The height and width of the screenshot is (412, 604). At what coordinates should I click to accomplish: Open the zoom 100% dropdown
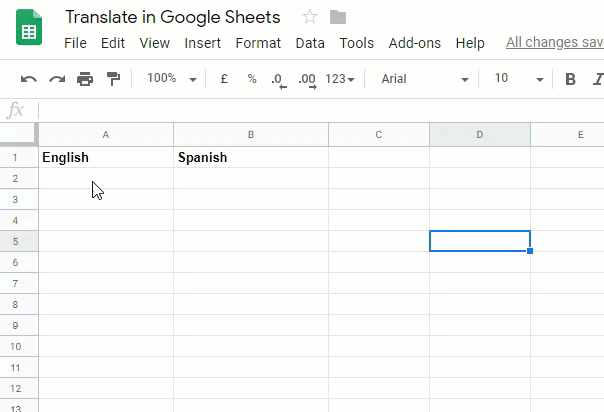point(172,79)
